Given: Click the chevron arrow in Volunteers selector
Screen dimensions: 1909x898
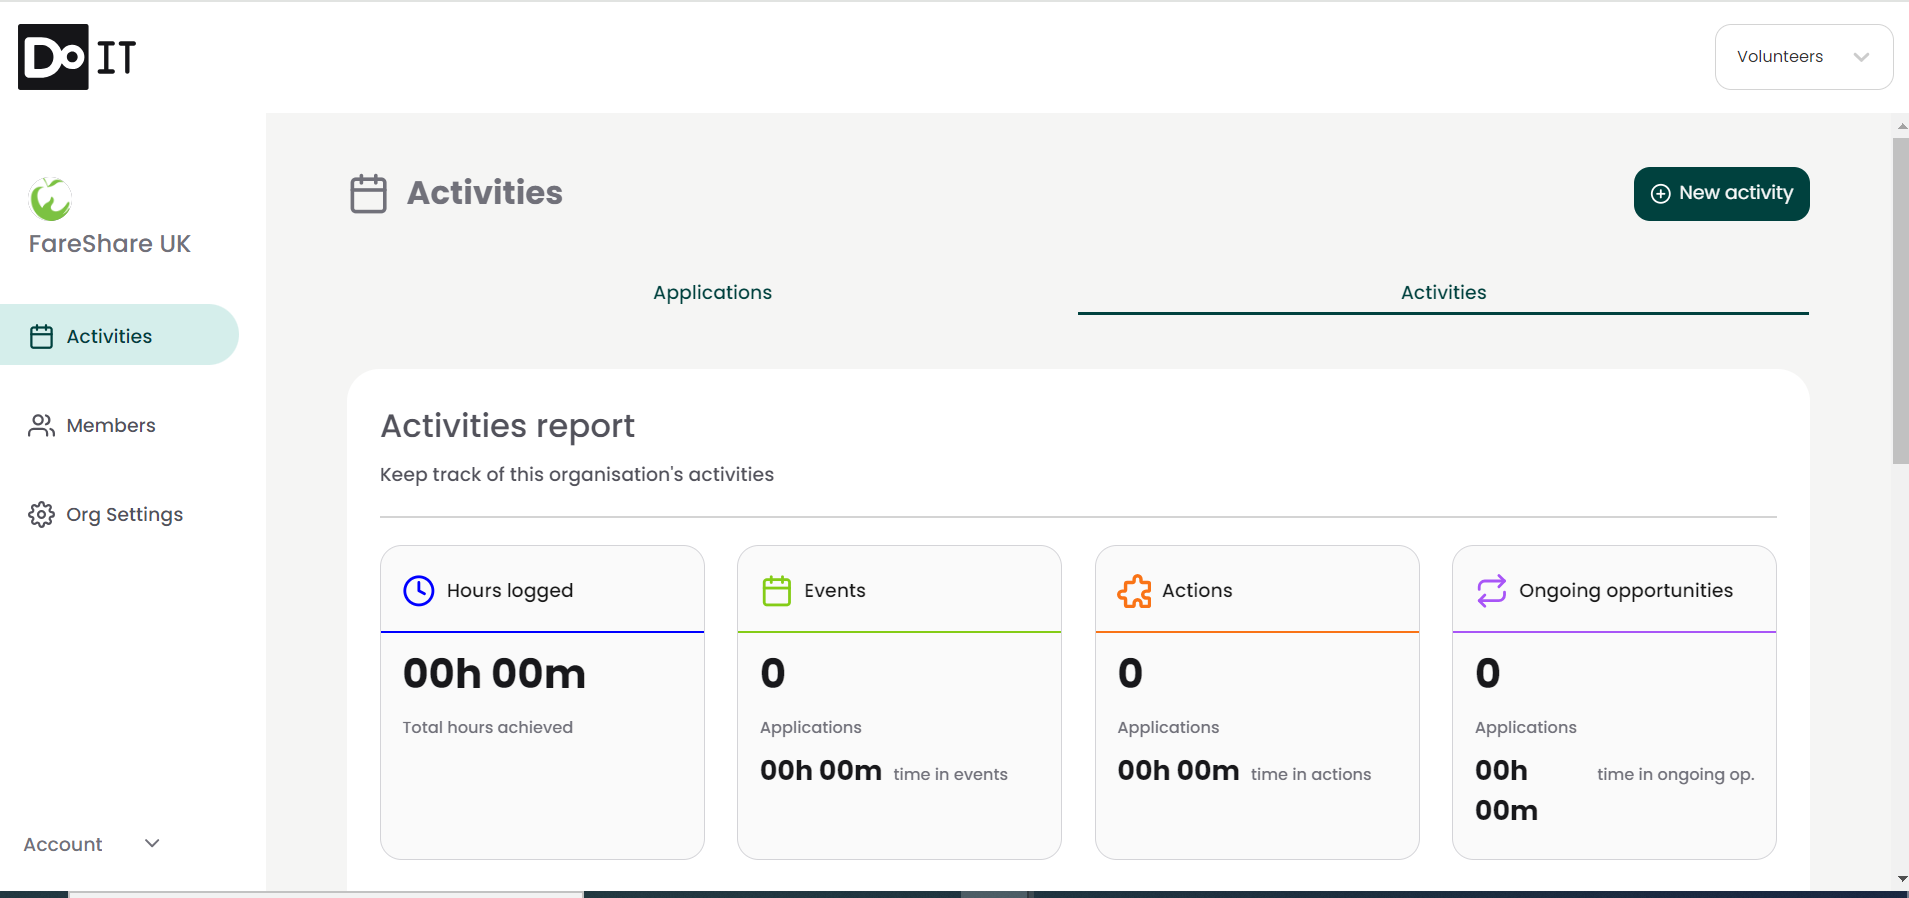Looking at the screenshot, I should [x=1860, y=57].
